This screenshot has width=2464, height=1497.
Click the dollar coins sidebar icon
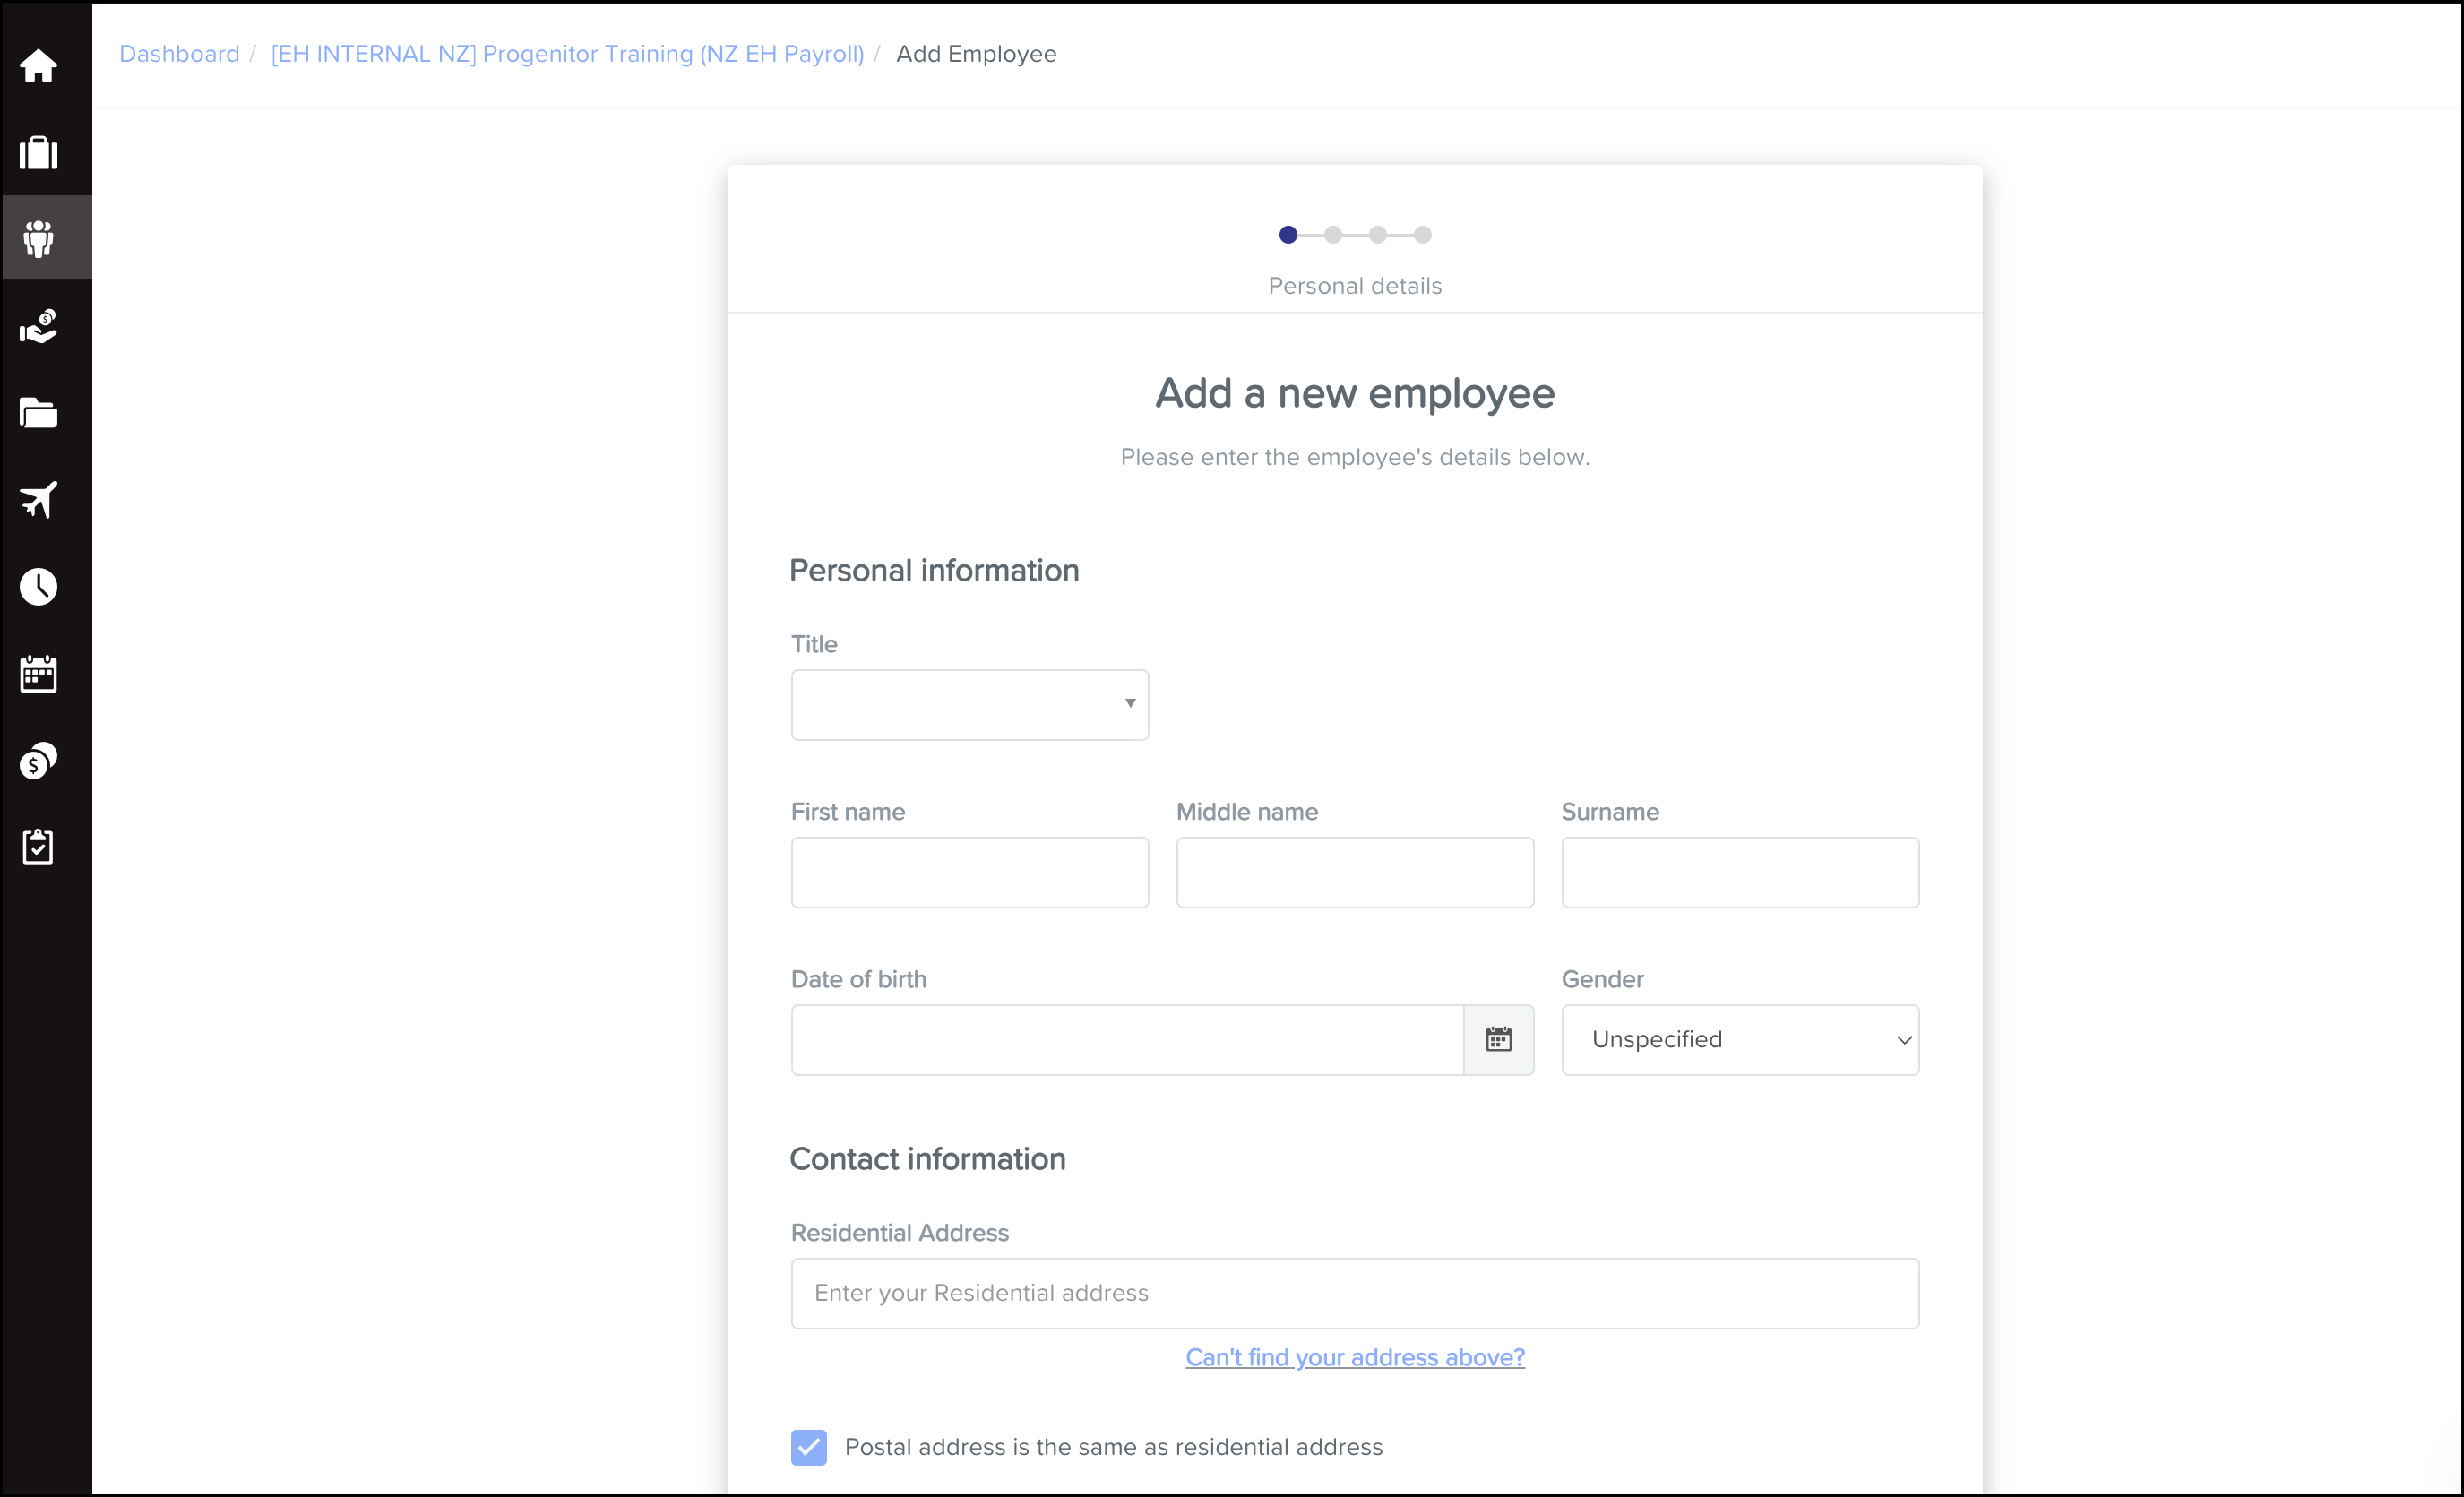[x=38, y=761]
